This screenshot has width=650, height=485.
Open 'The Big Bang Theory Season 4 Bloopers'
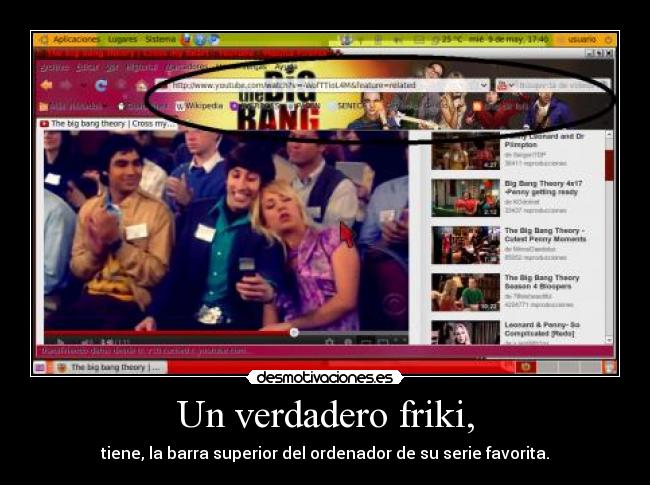coord(542,282)
